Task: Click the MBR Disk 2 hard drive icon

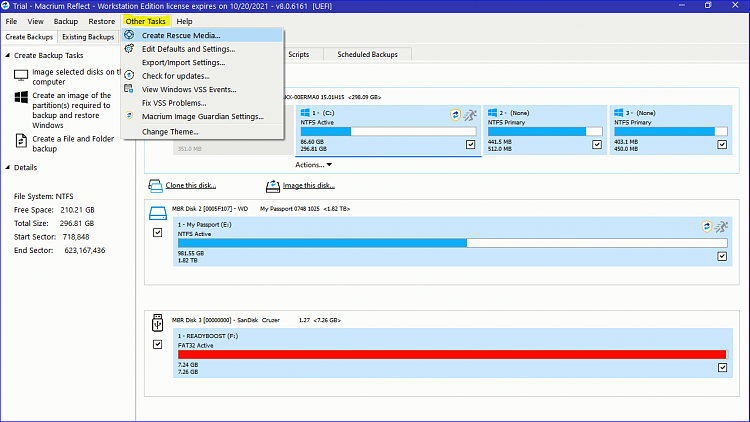Action: coord(158,213)
